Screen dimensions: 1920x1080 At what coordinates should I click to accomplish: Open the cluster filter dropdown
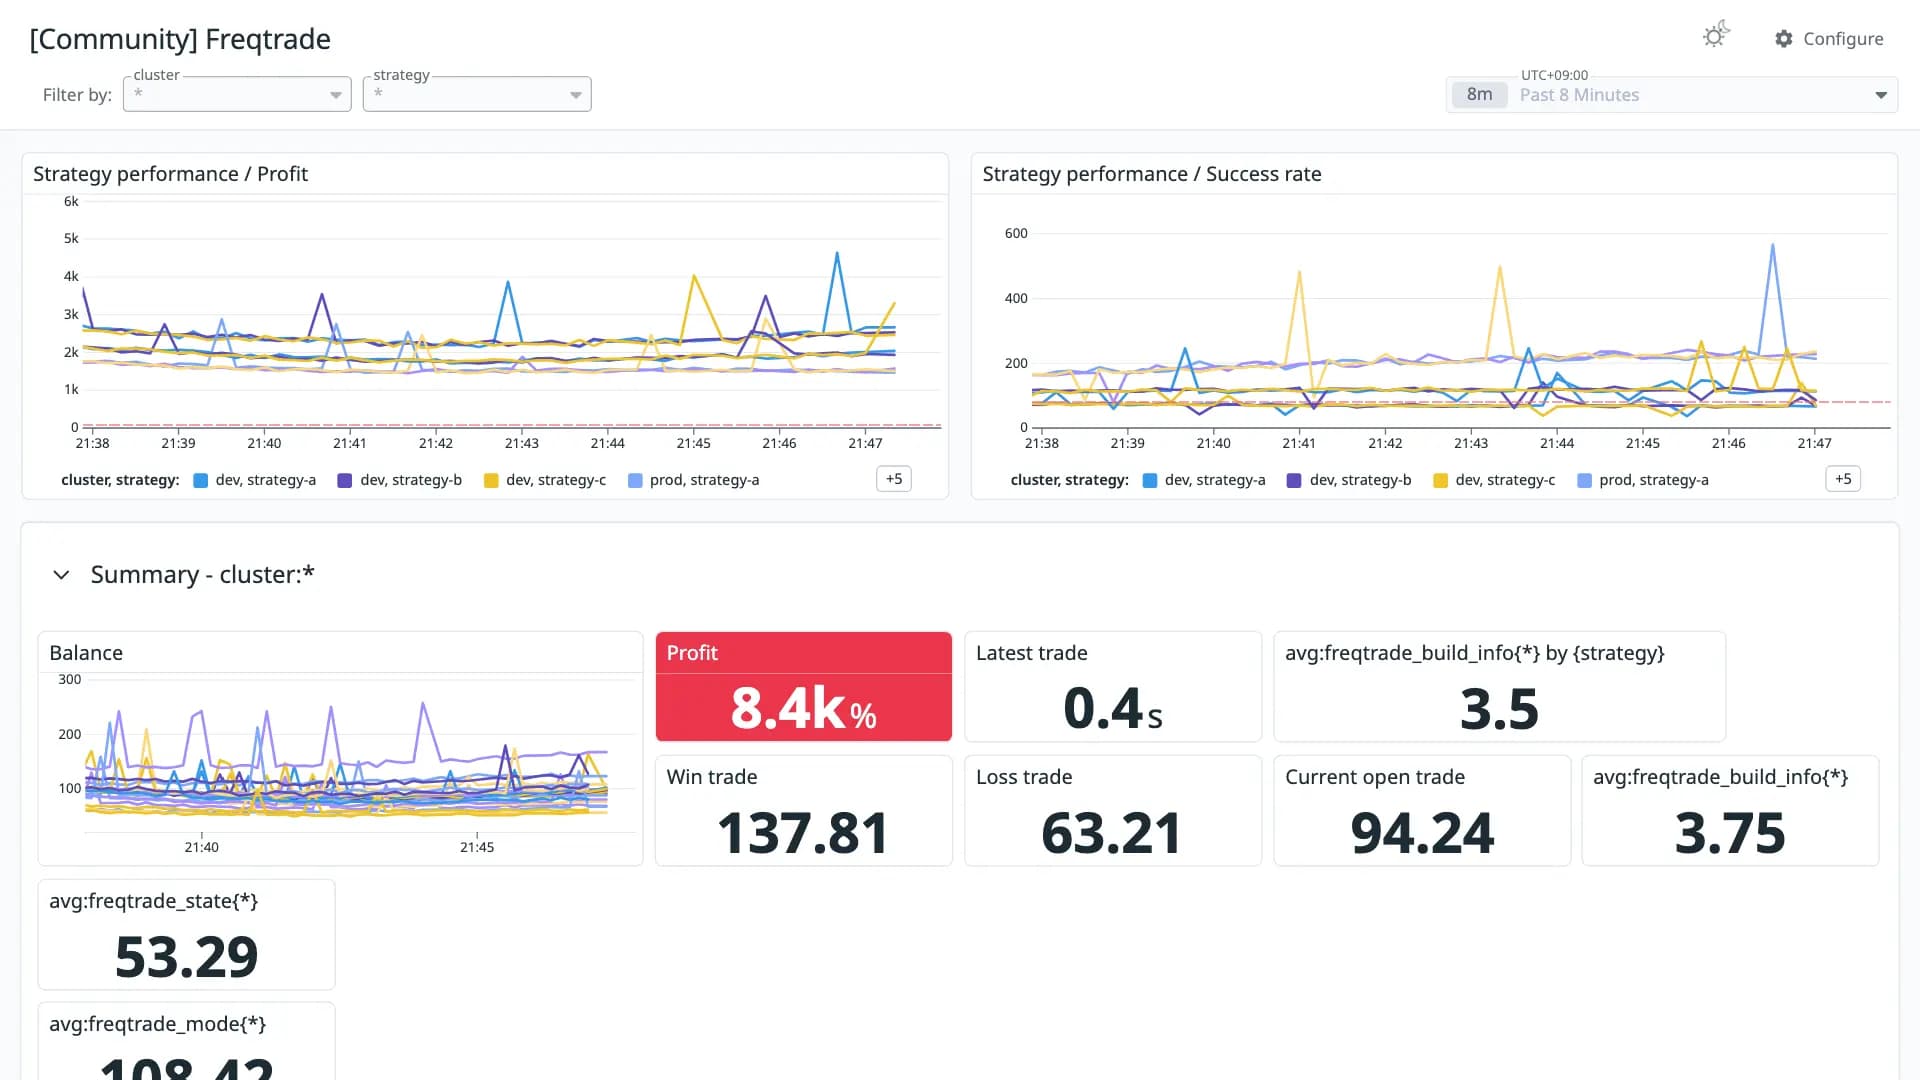point(237,94)
